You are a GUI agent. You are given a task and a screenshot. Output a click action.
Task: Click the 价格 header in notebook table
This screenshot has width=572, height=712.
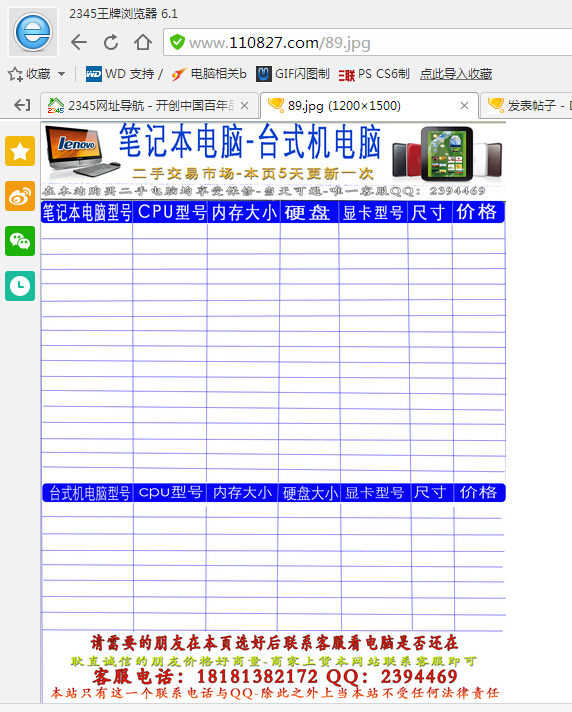476,212
